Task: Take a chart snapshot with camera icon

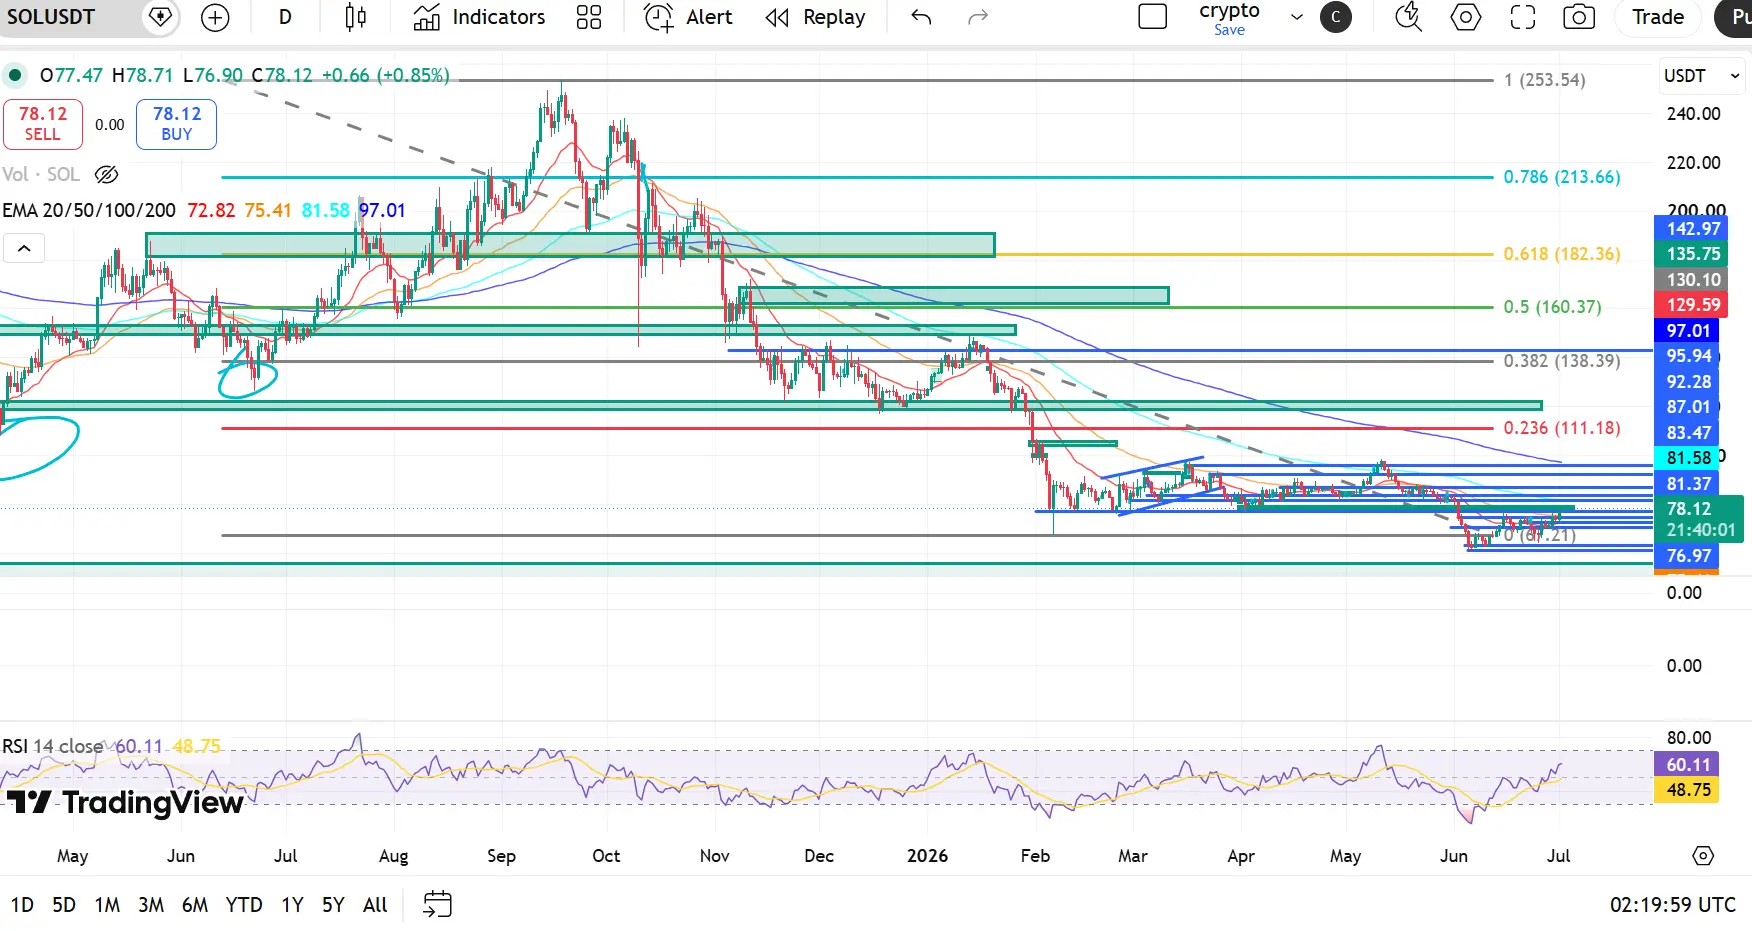Action: 1579,17
